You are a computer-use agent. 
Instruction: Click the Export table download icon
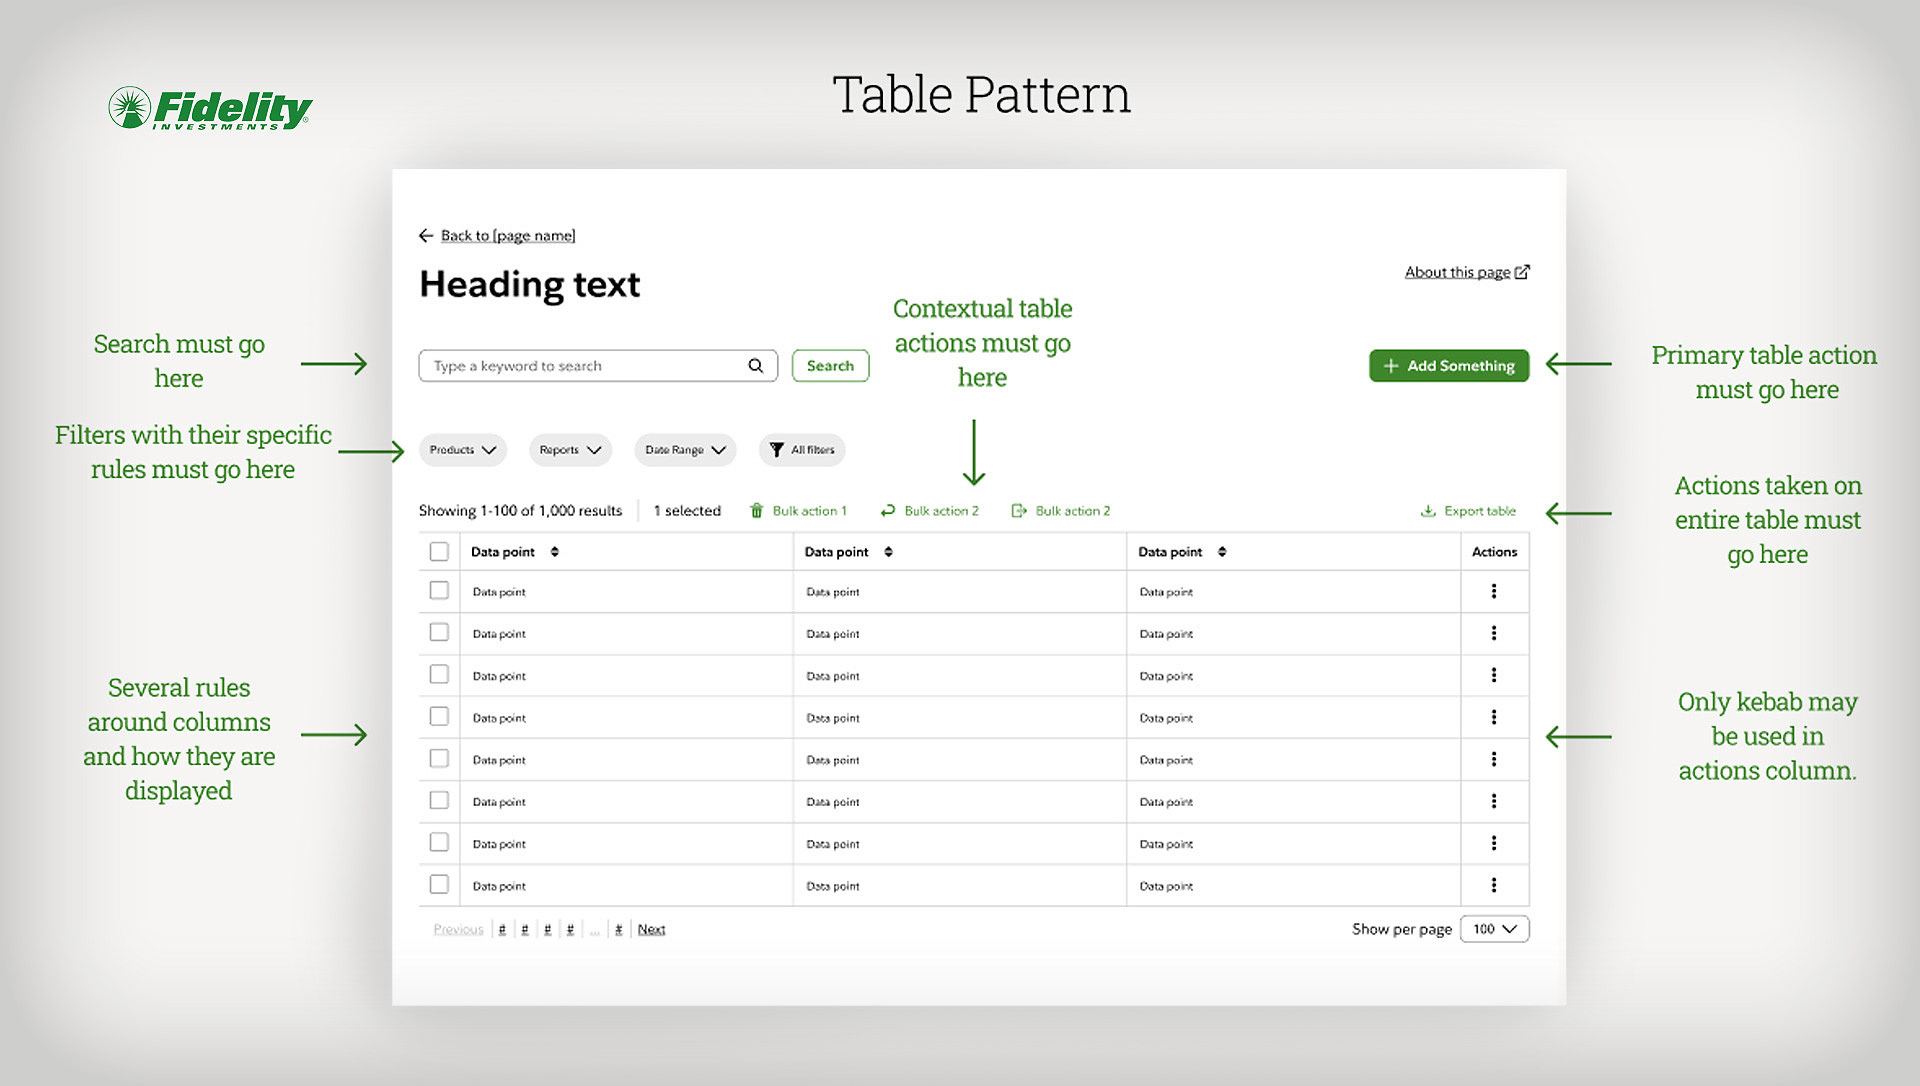[x=1428, y=511]
